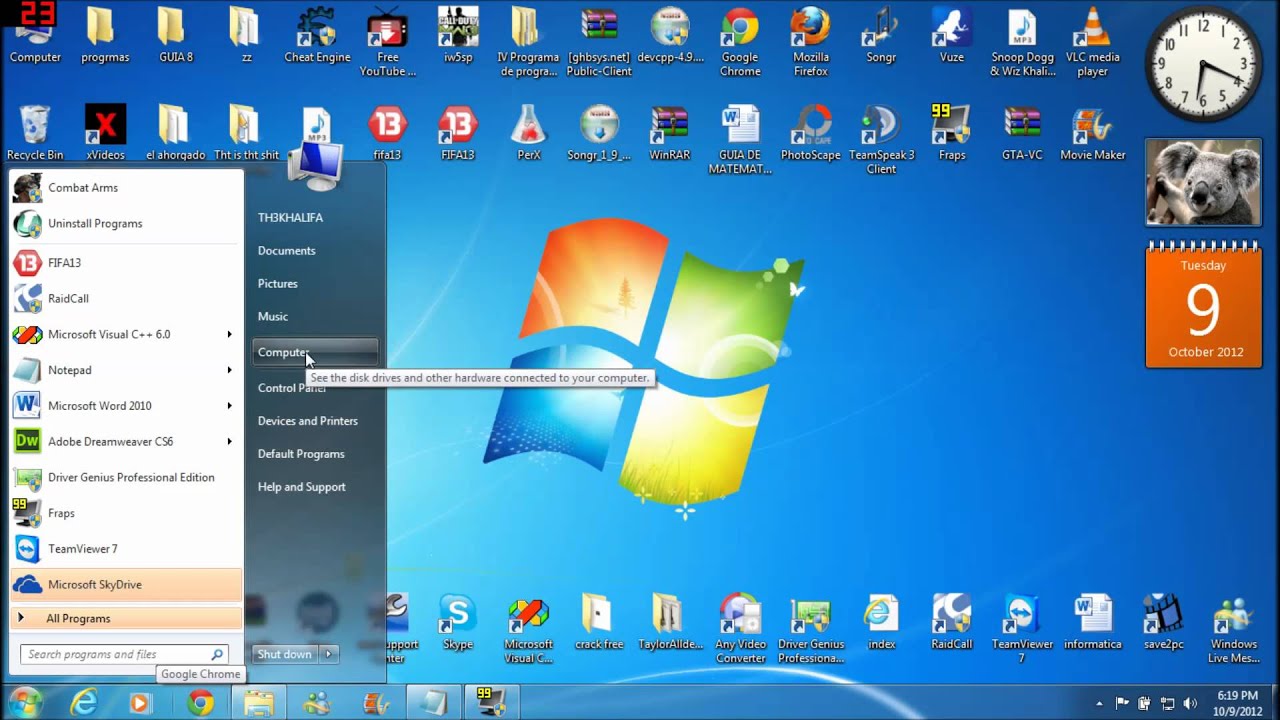Open the Songr desktop shortcut

point(881,35)
